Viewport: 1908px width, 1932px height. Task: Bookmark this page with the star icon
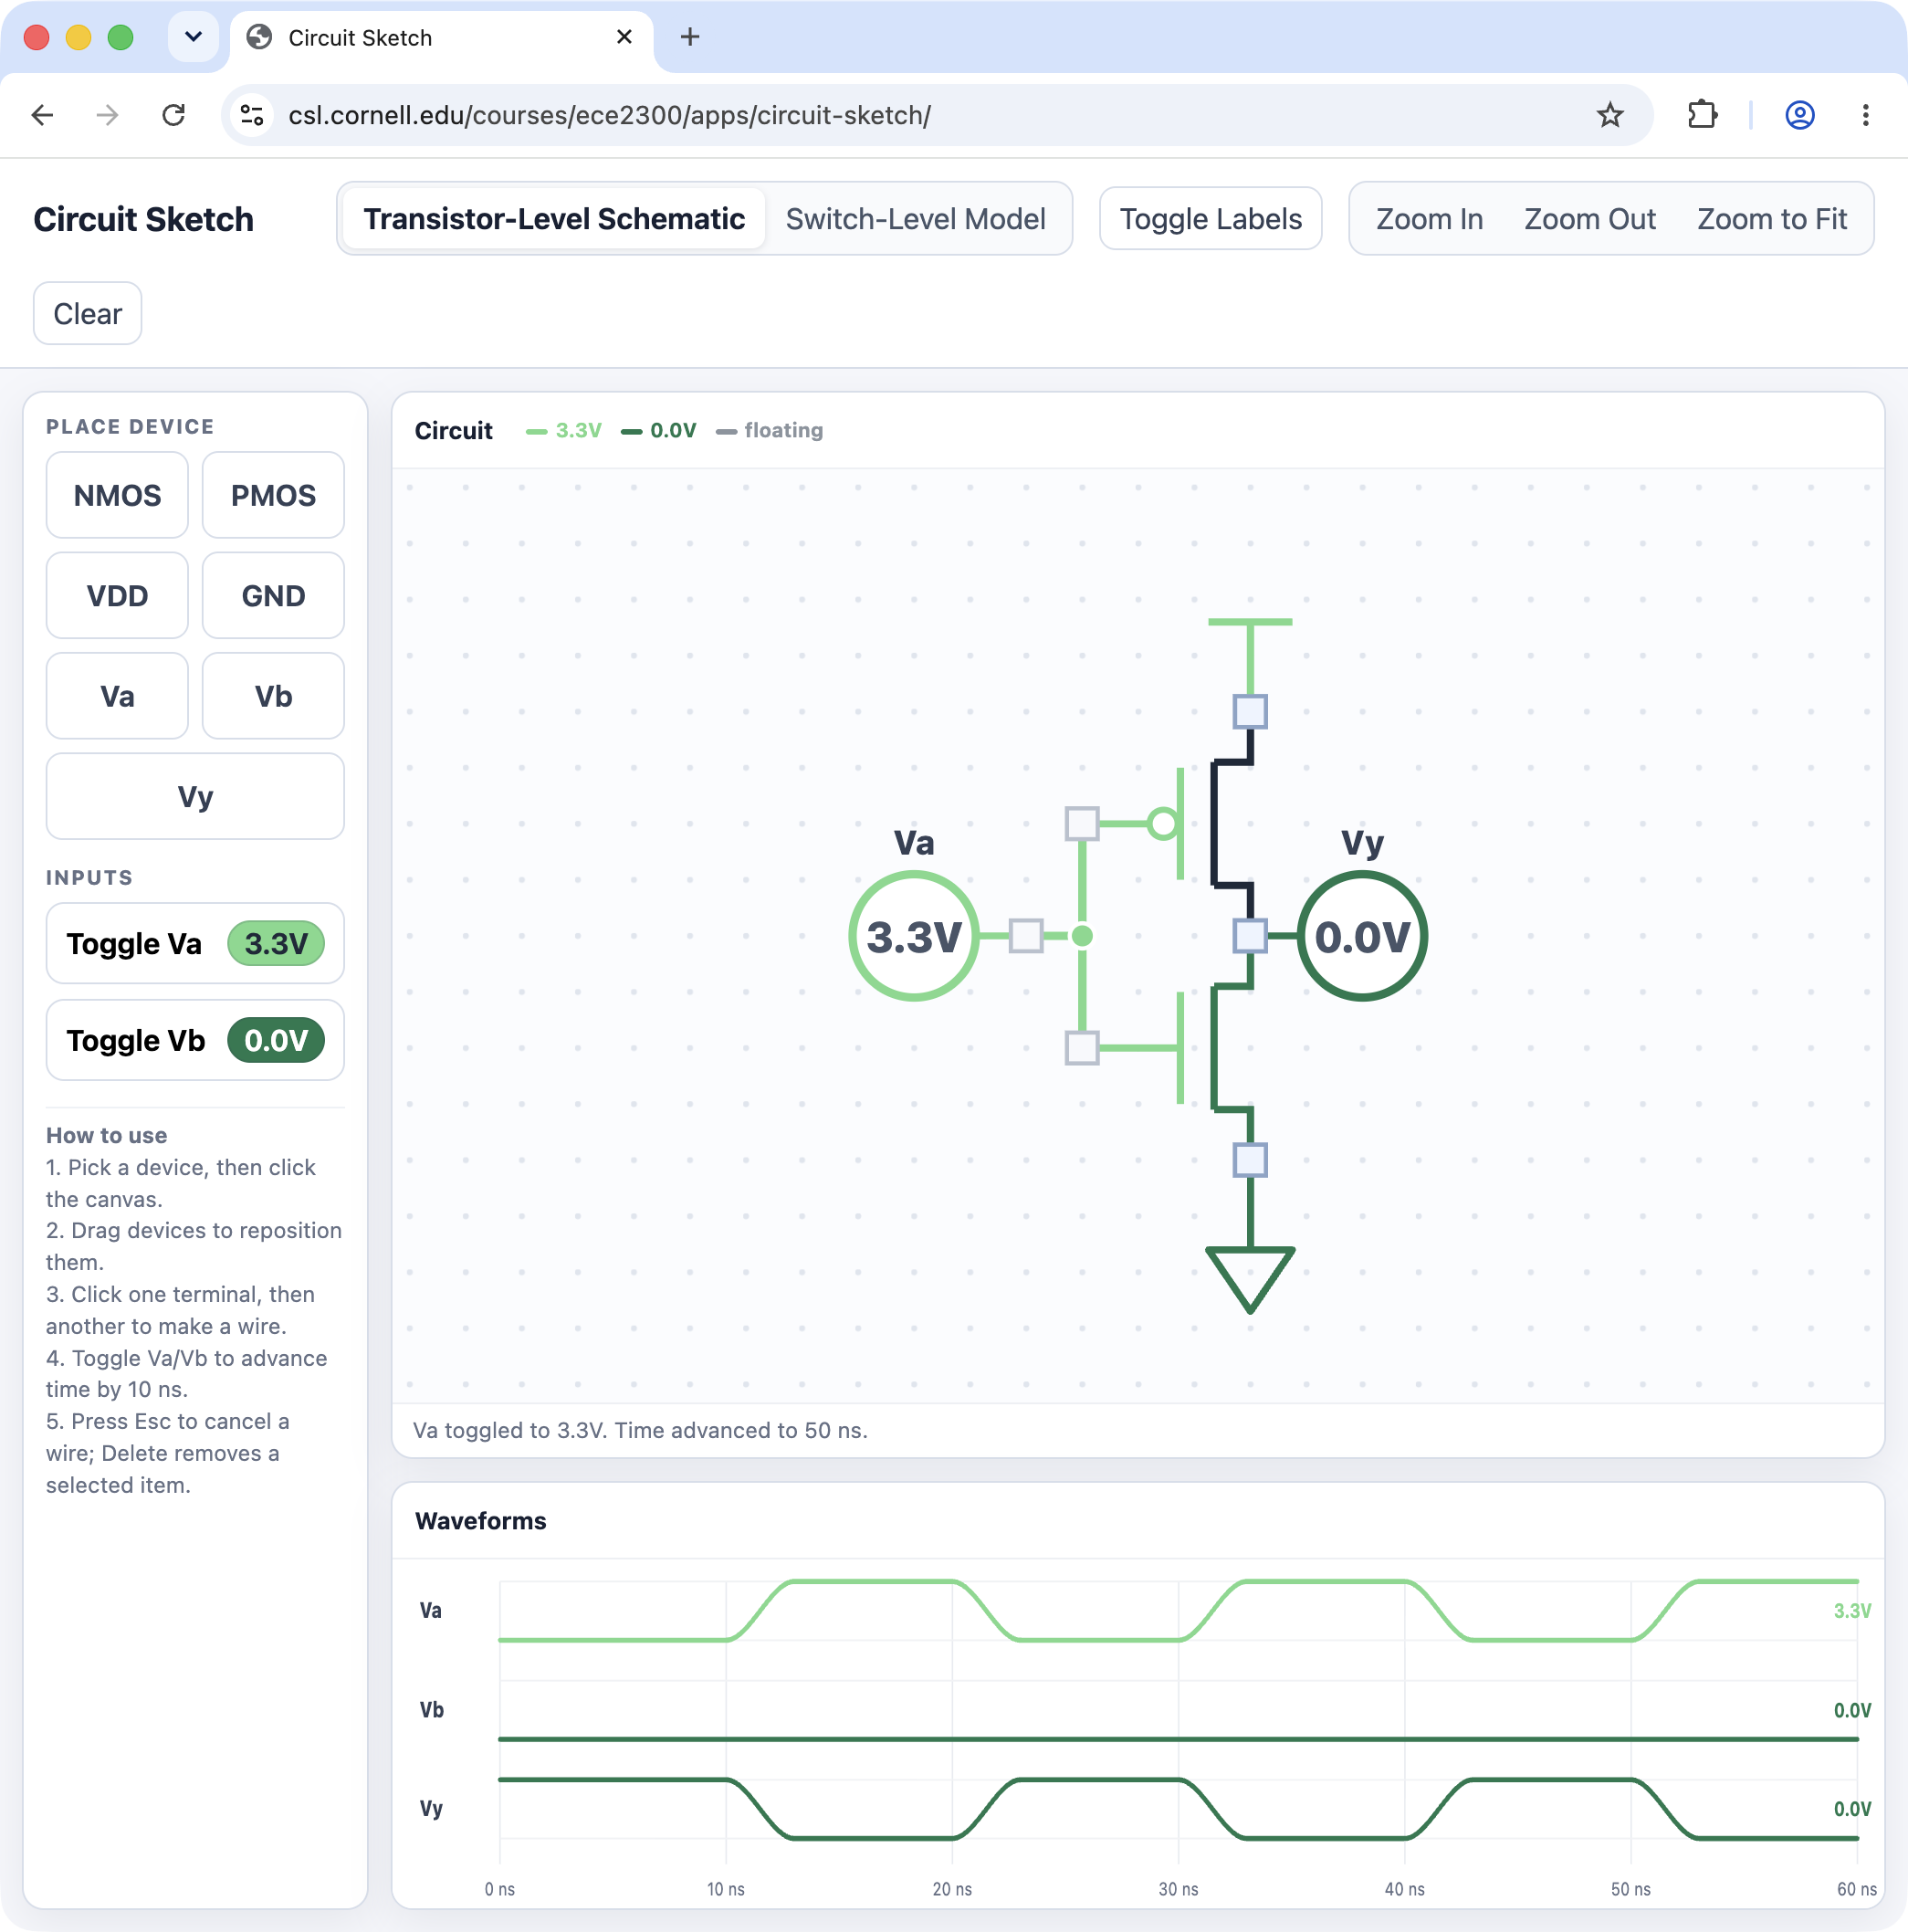pos(1610,115)
